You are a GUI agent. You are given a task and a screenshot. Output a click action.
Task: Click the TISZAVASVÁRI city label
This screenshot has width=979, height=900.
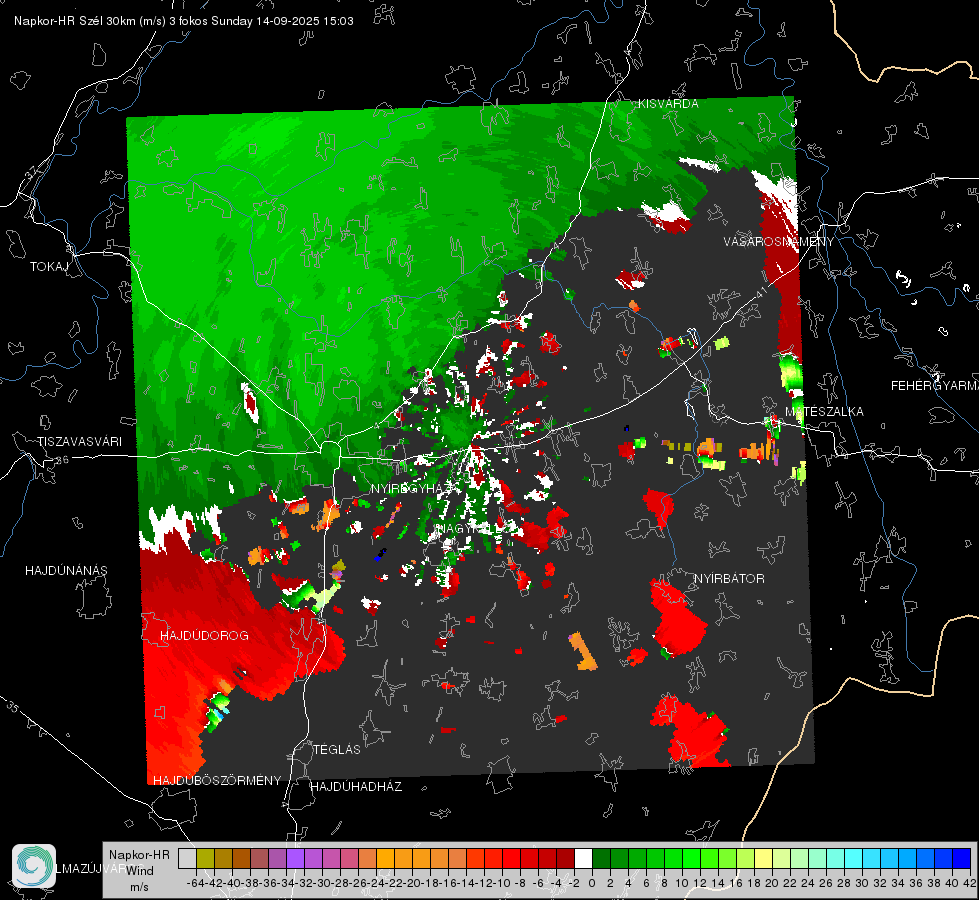coord(79,442)
